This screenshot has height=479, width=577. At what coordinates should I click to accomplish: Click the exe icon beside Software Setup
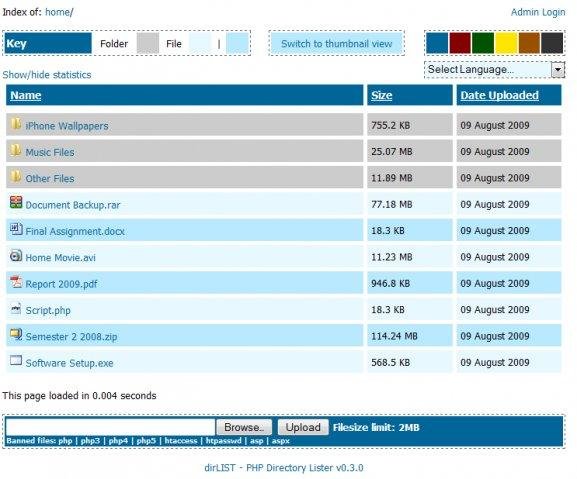tap(16, 360)
